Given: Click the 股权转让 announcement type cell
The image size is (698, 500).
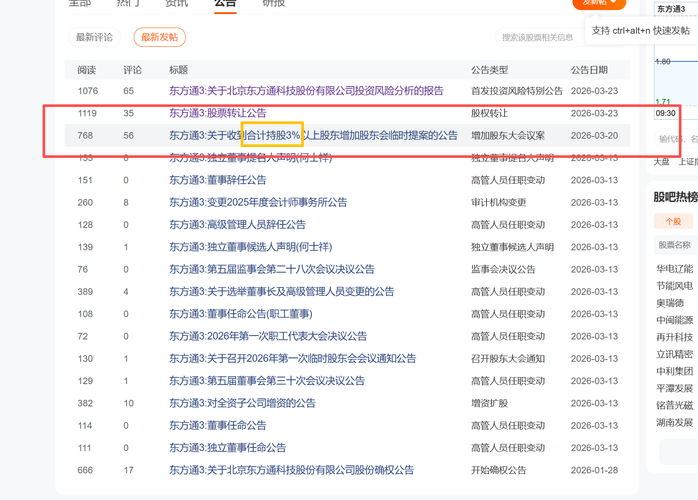Looking at the screenshot, I should 490,113.
